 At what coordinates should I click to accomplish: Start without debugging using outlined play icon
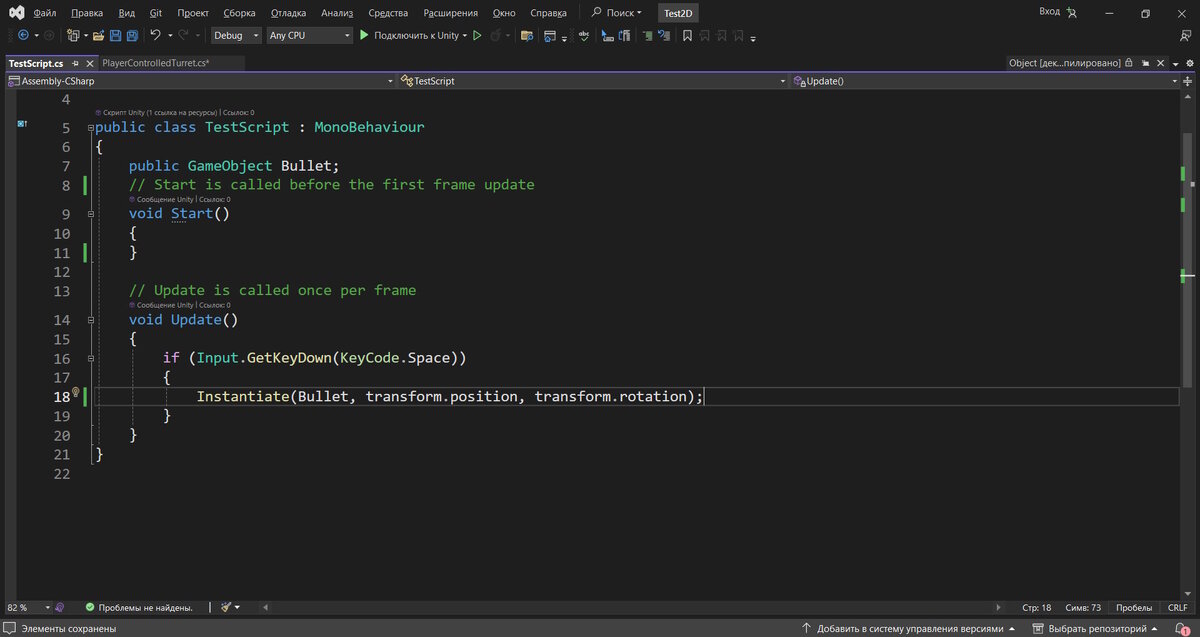click(477, 35)
